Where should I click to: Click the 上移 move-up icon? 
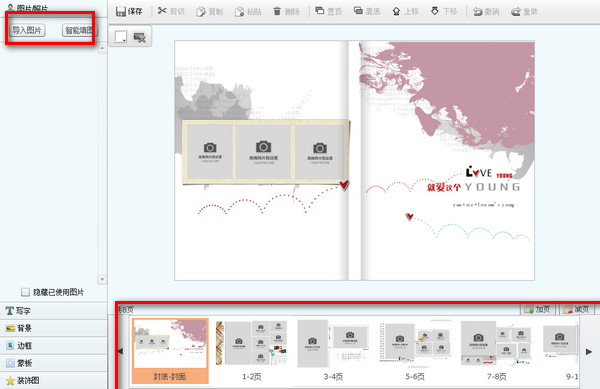coord(396,11)
